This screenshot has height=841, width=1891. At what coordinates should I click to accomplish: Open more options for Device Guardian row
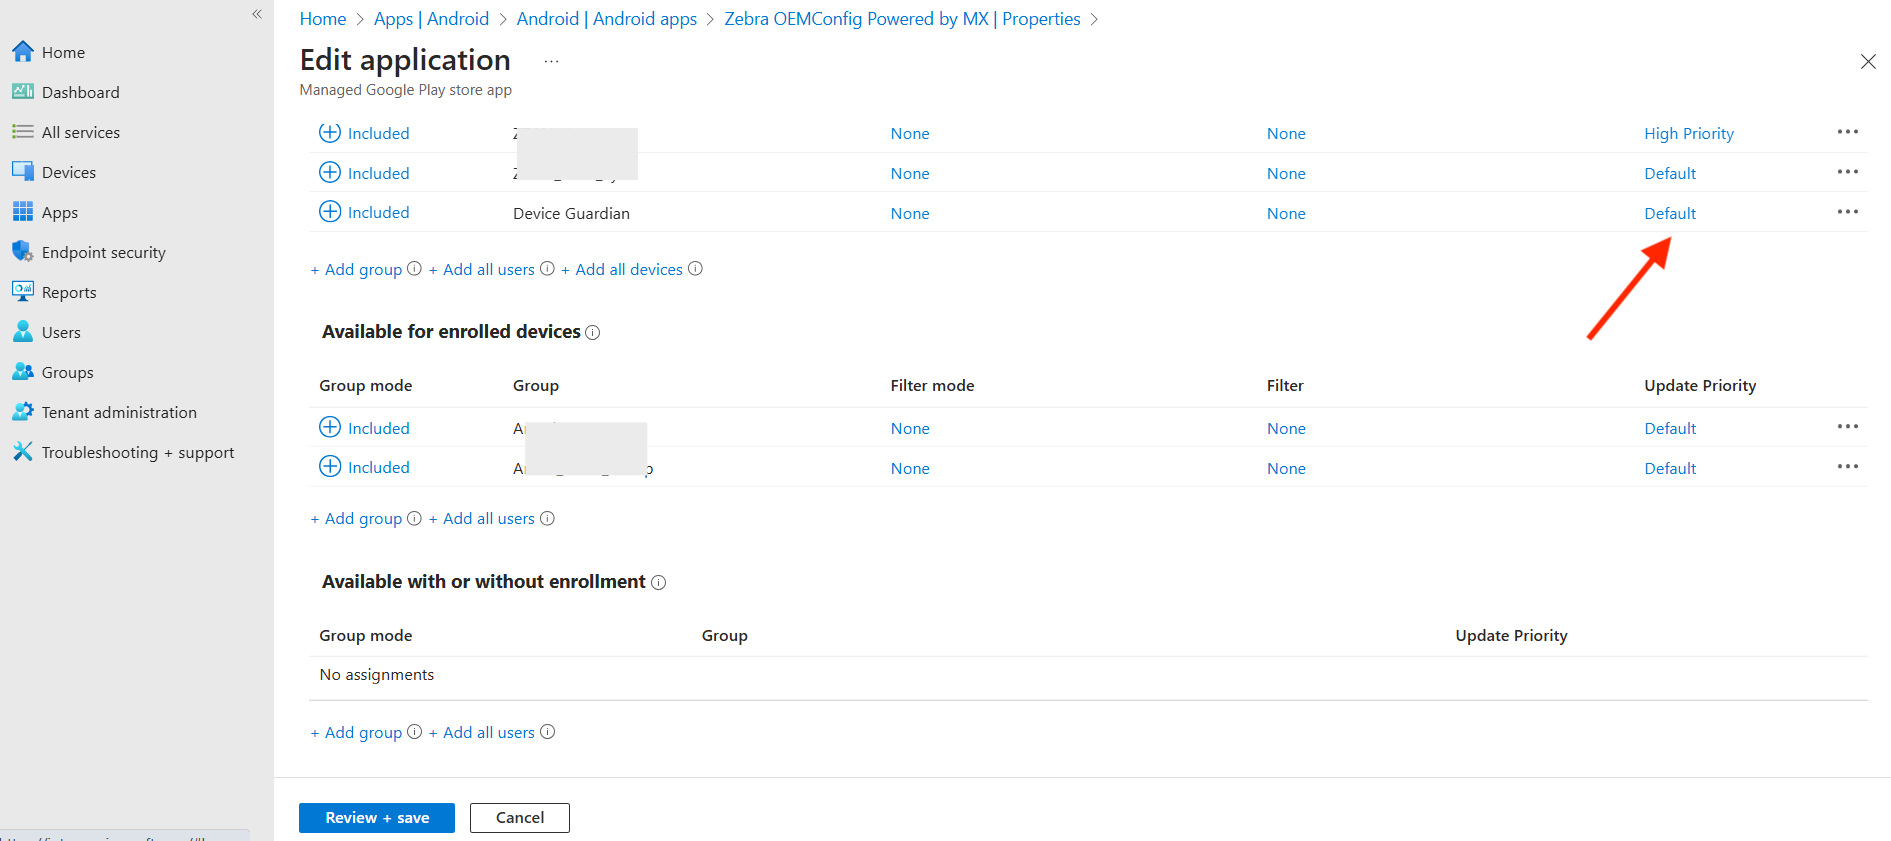pos(1847,212)
